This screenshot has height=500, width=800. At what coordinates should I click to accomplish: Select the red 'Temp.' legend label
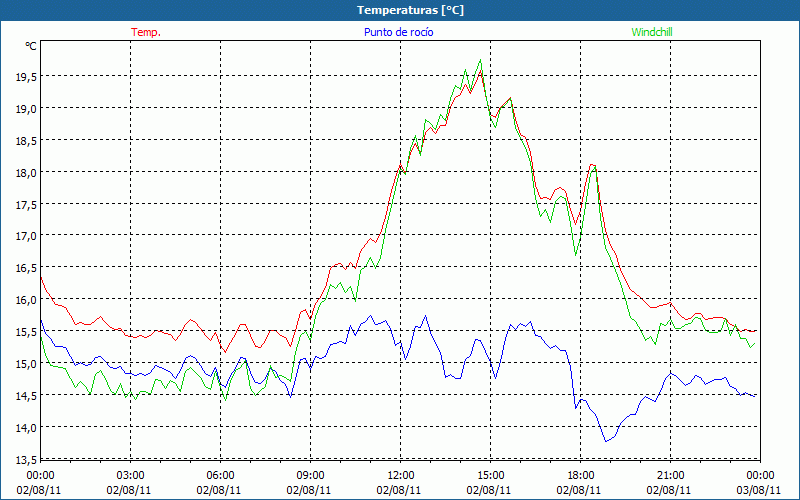point(146,32)
